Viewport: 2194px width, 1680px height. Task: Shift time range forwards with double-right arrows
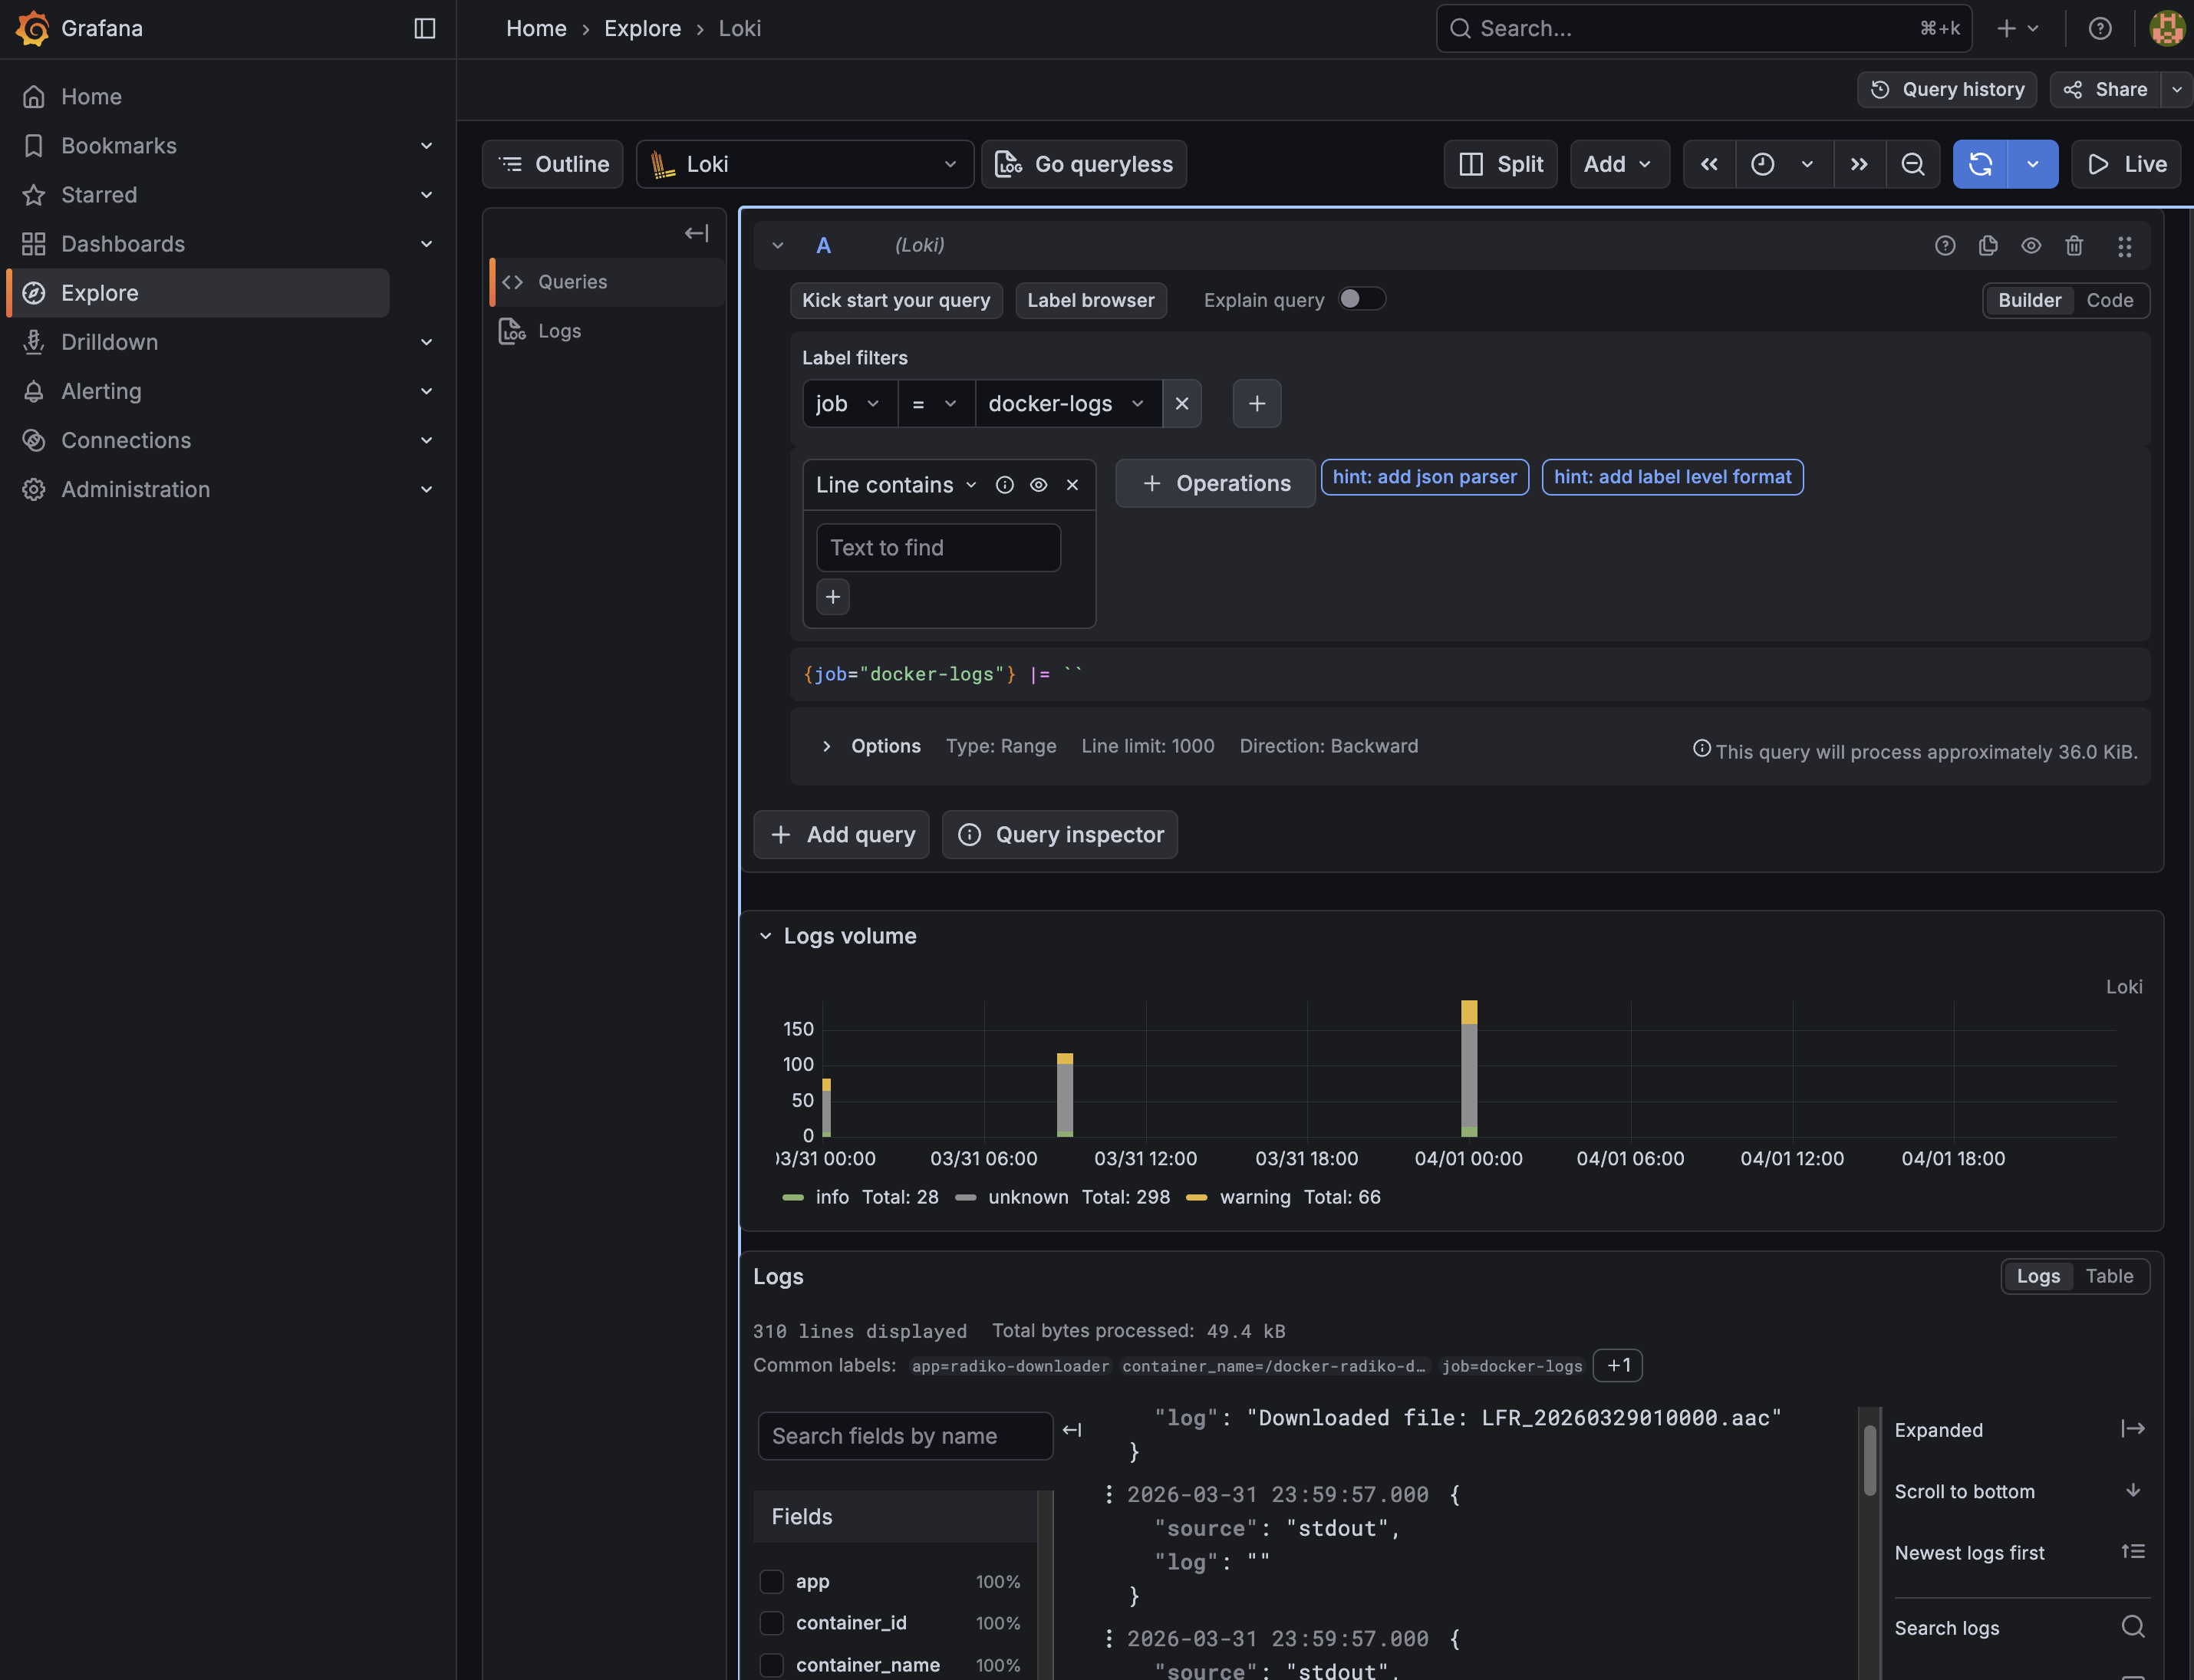[x=1859, y=164]
